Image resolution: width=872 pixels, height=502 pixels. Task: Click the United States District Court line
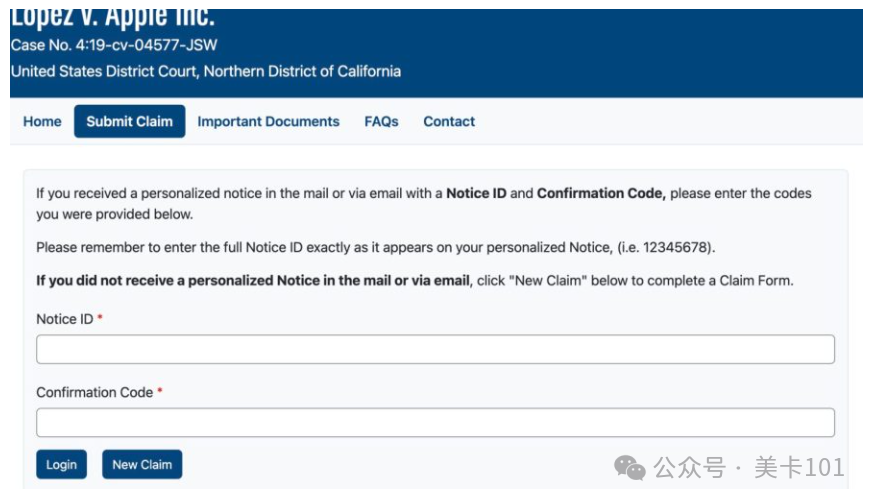click(x=206, y=71)
